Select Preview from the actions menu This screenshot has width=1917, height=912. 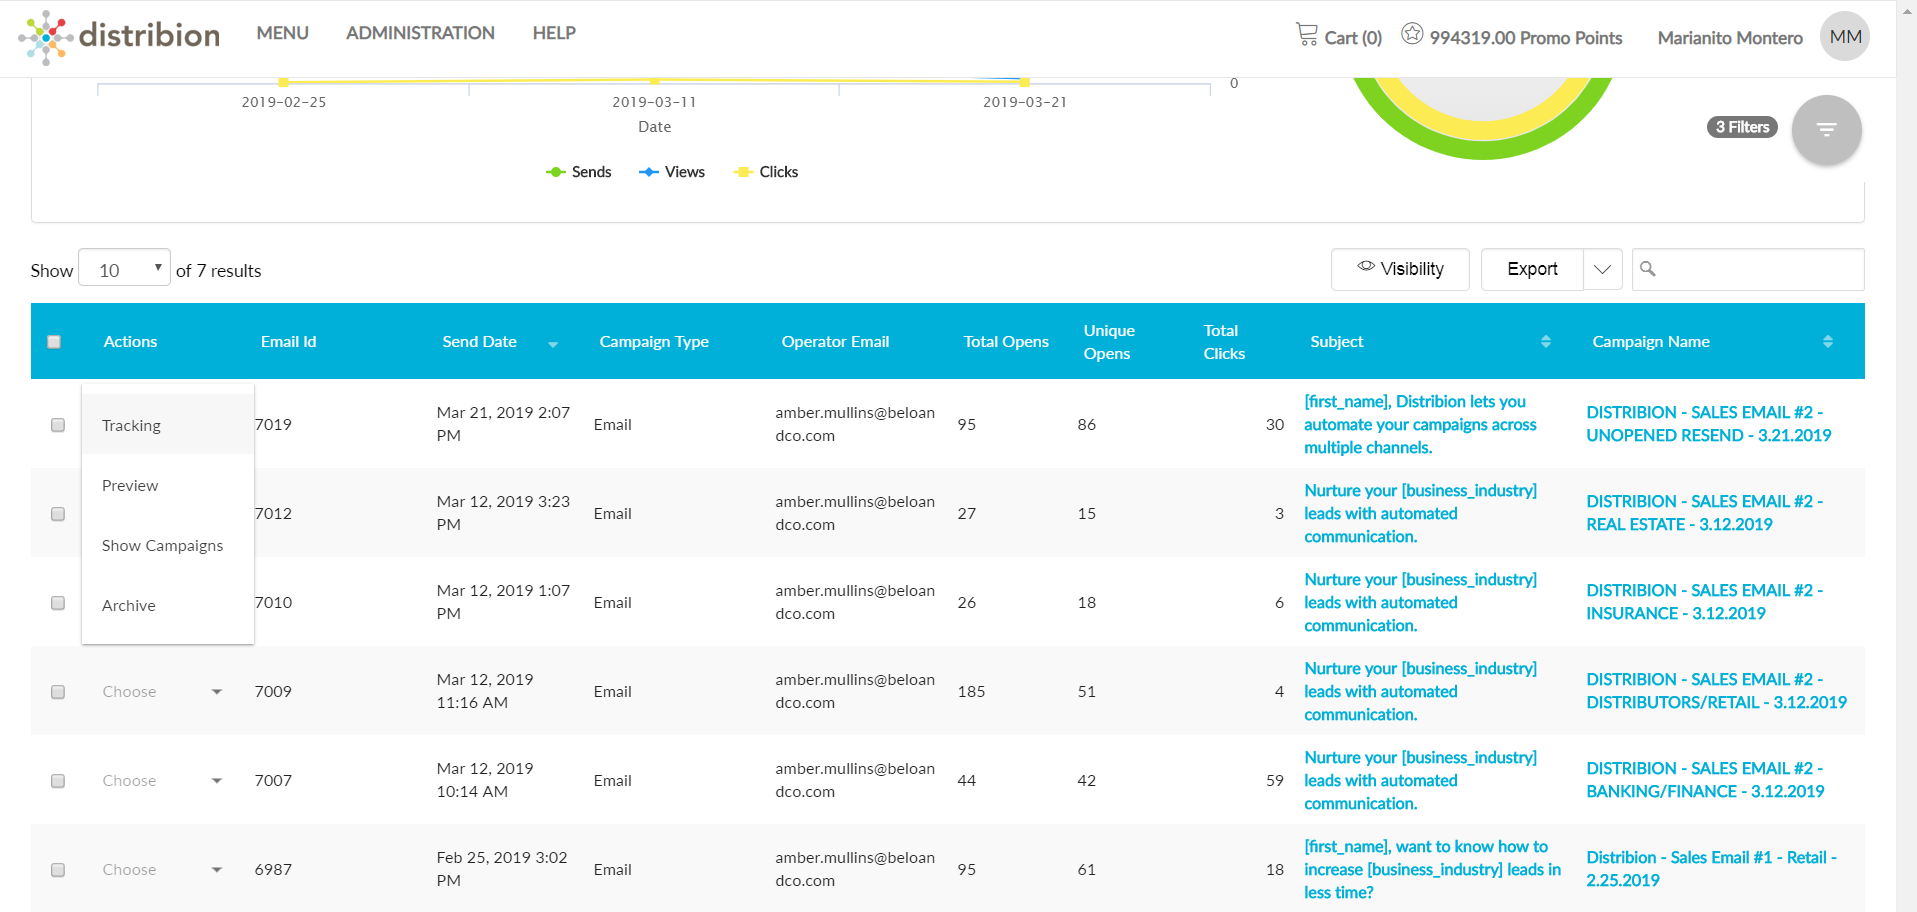click(168, 485)
